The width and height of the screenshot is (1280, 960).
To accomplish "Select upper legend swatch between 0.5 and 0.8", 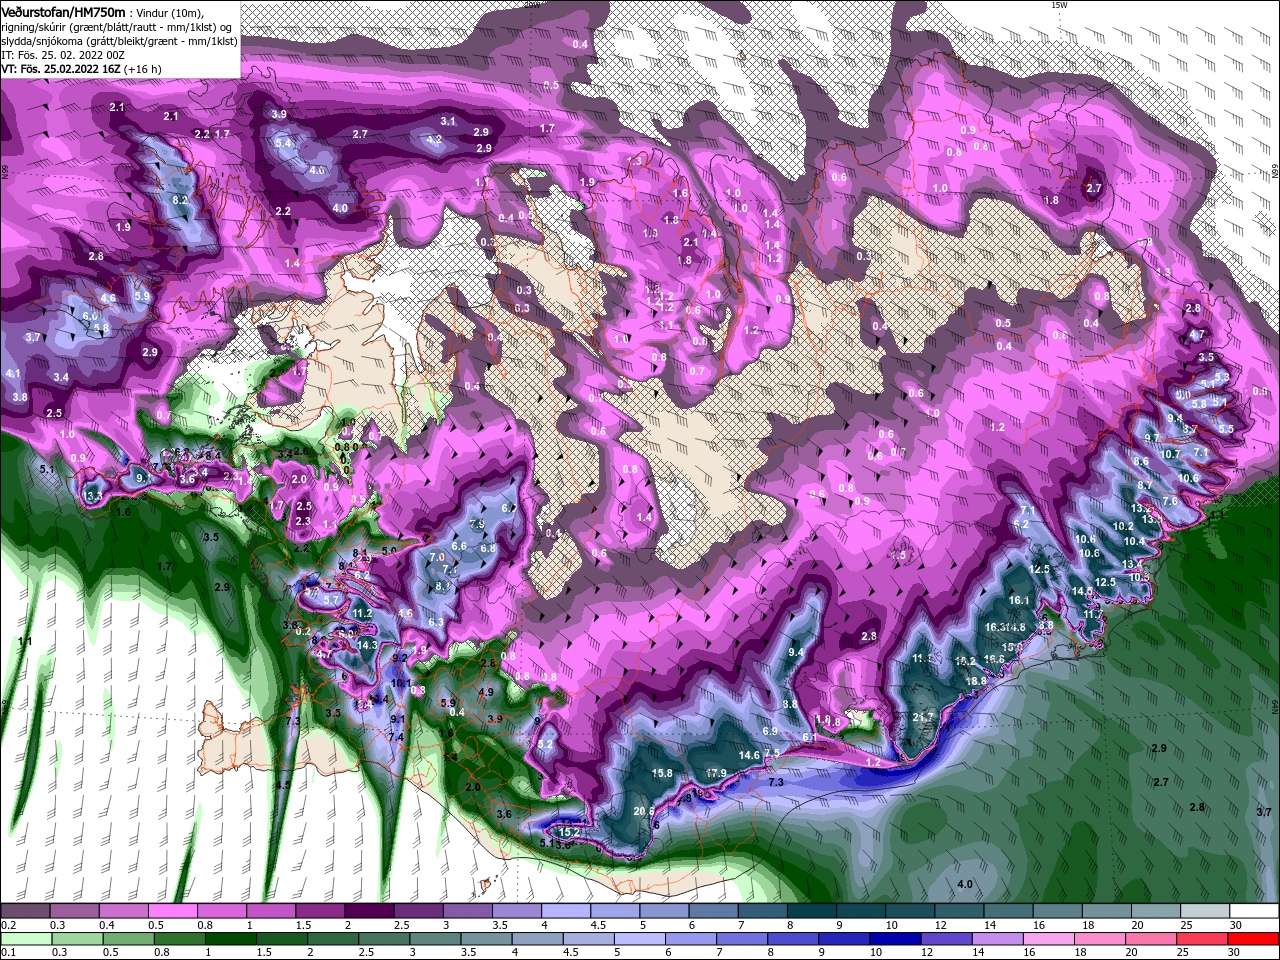I will click(172, 911).
